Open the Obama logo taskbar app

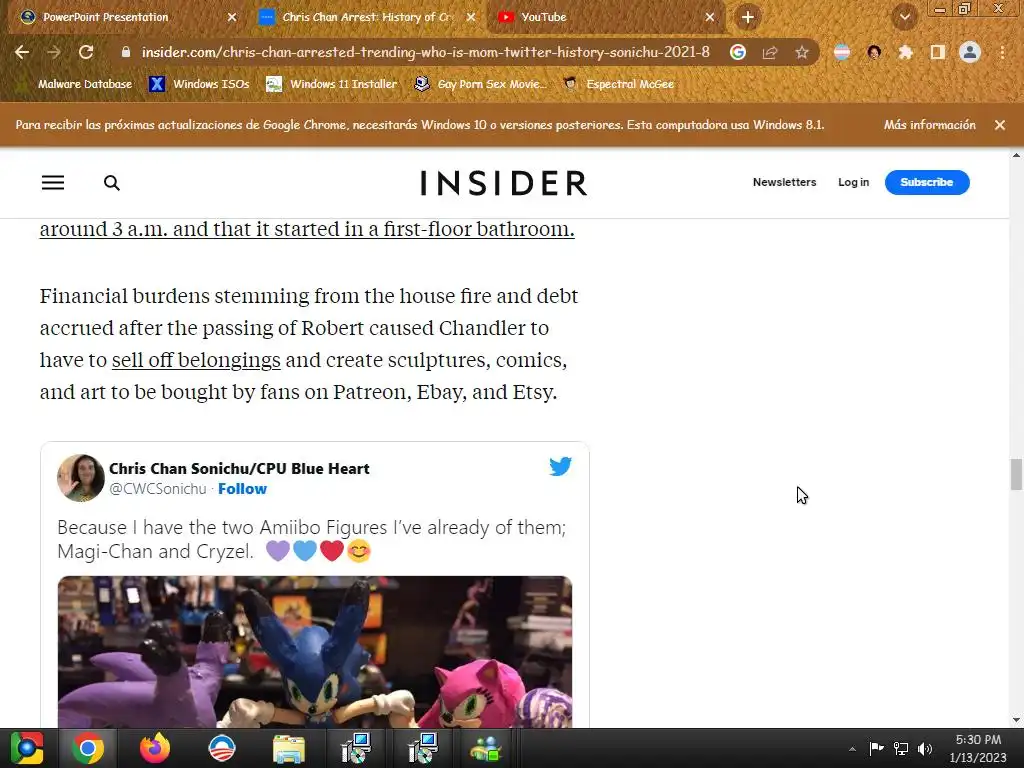(221, 748)
